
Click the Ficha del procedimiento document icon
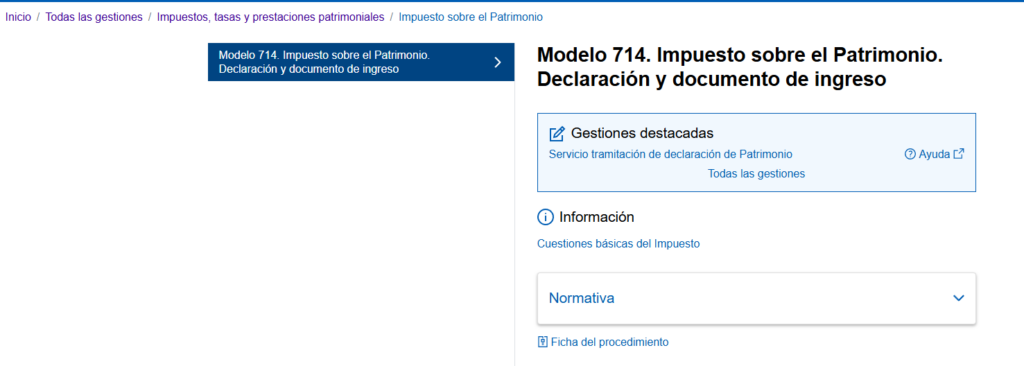click(542, 342)
